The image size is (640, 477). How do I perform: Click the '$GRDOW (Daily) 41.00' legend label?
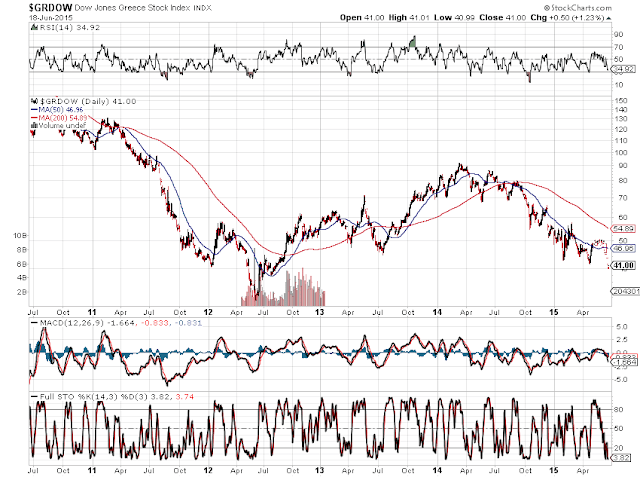pyautogui.click(x=88, y=101)
